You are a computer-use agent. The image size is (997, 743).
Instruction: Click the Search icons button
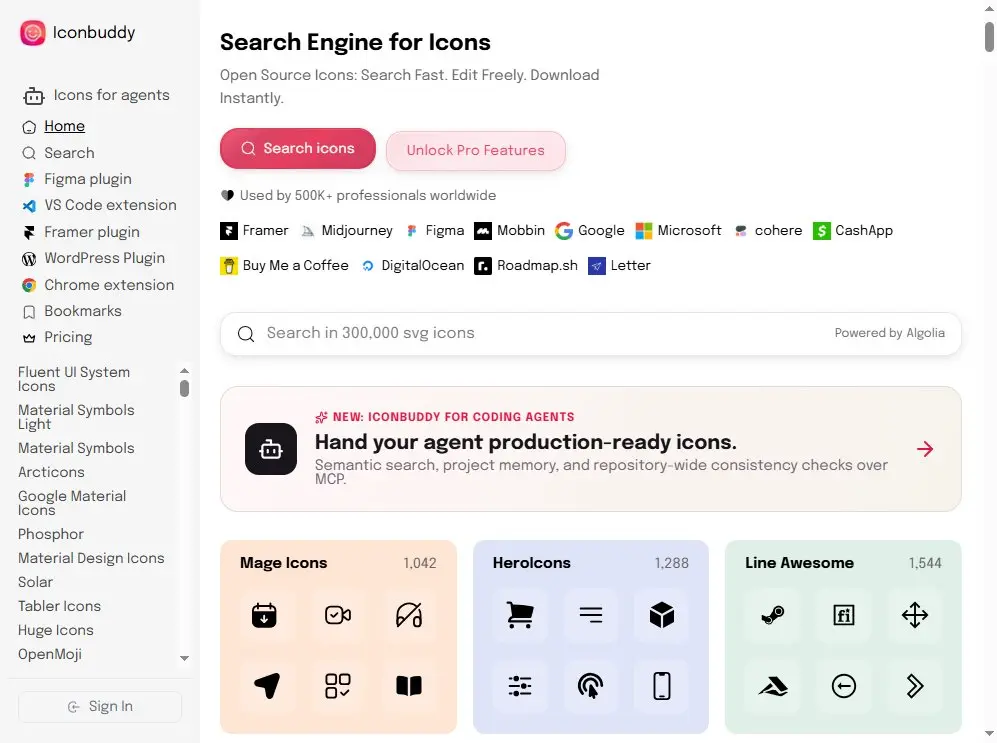tap(298, 149)
